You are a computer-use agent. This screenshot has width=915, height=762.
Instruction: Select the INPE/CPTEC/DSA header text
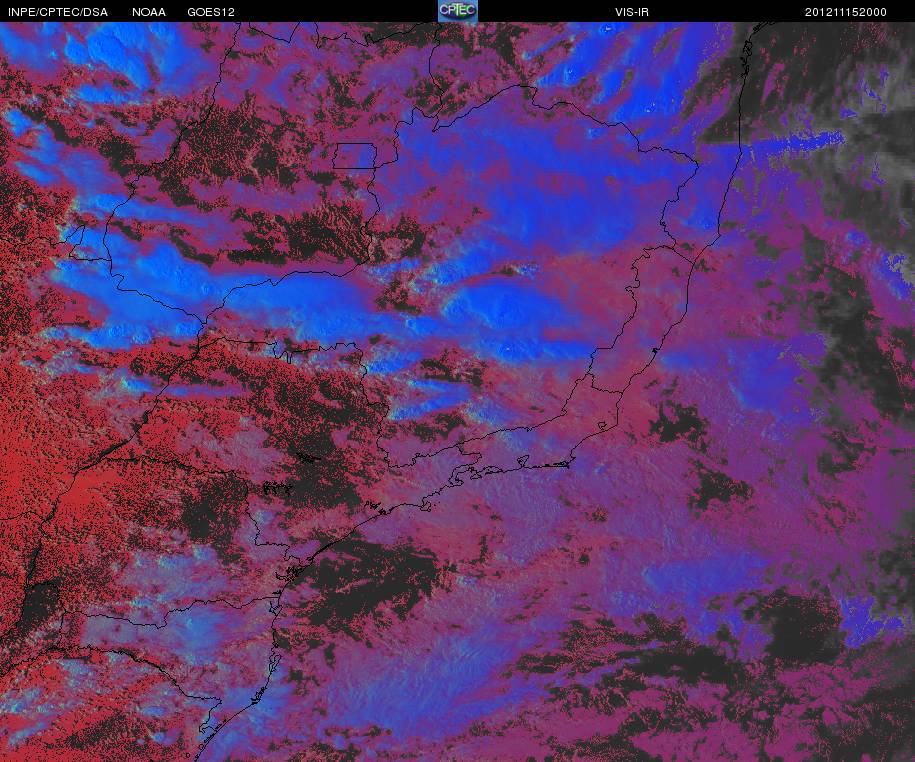58,12
